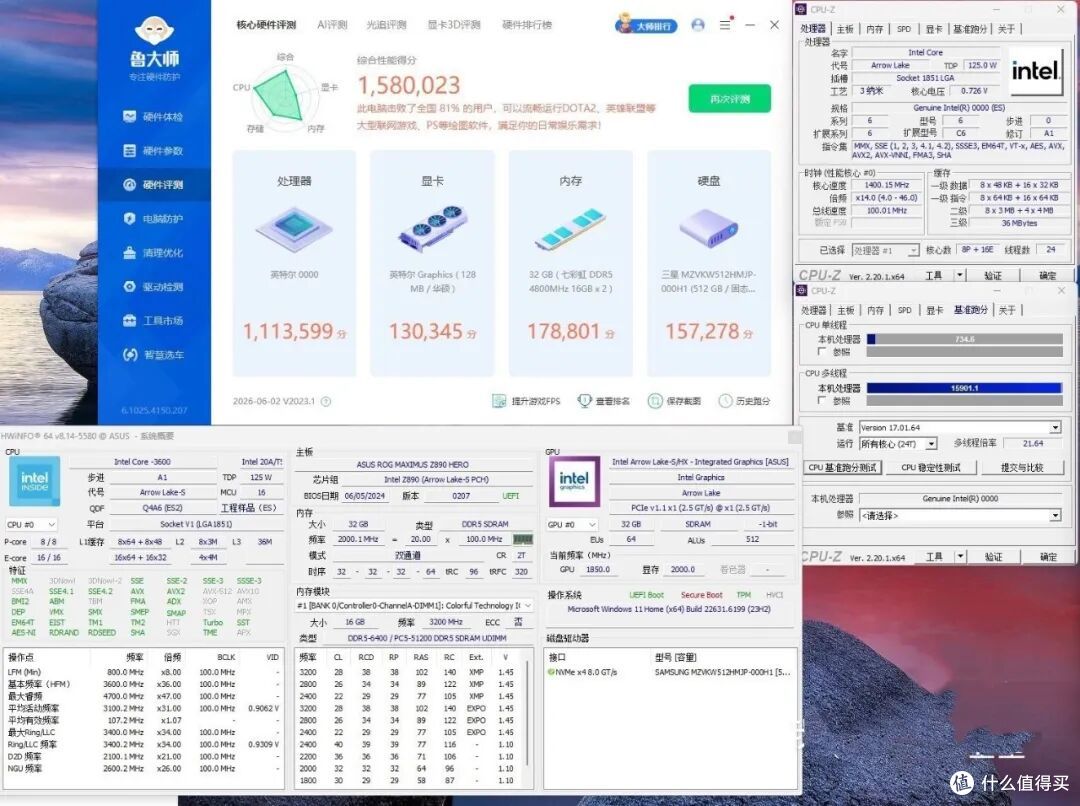Open 运行 所有核心 (24T) dropdown
1080x806 pixels.
coord(898,444)
